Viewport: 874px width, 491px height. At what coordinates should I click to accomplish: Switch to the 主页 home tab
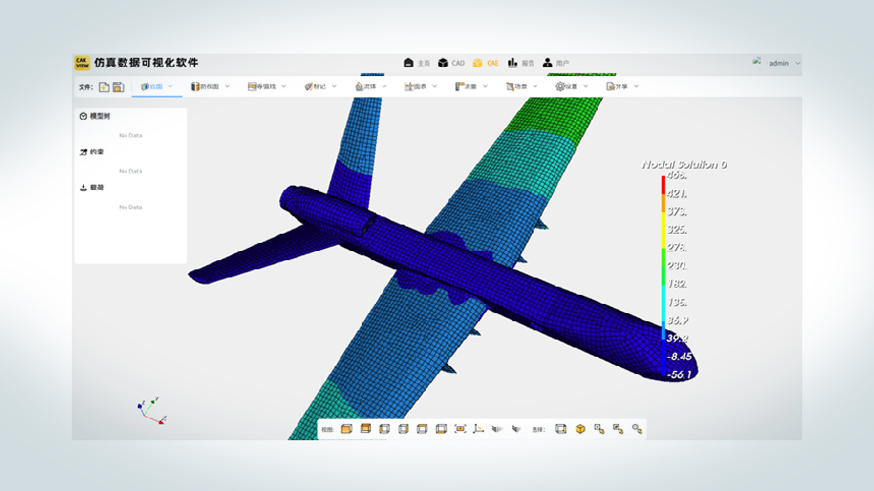point(416,63)
